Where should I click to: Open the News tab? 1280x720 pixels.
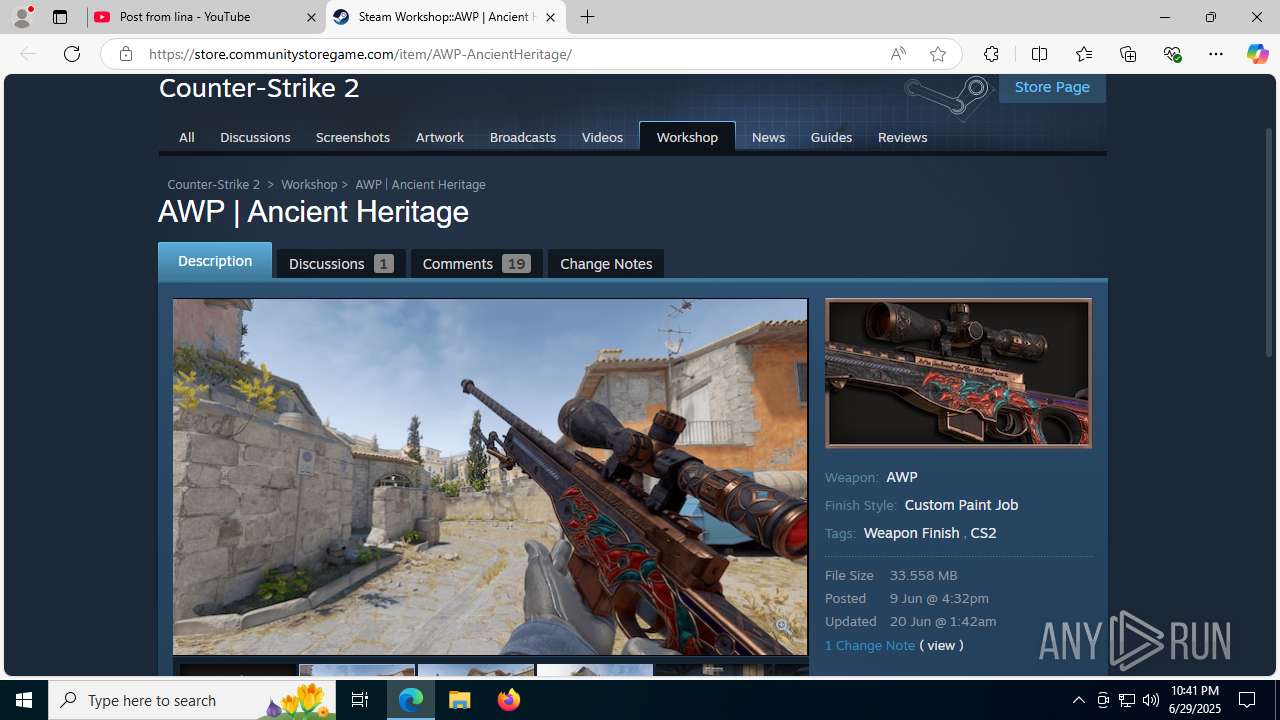[768, 137]
